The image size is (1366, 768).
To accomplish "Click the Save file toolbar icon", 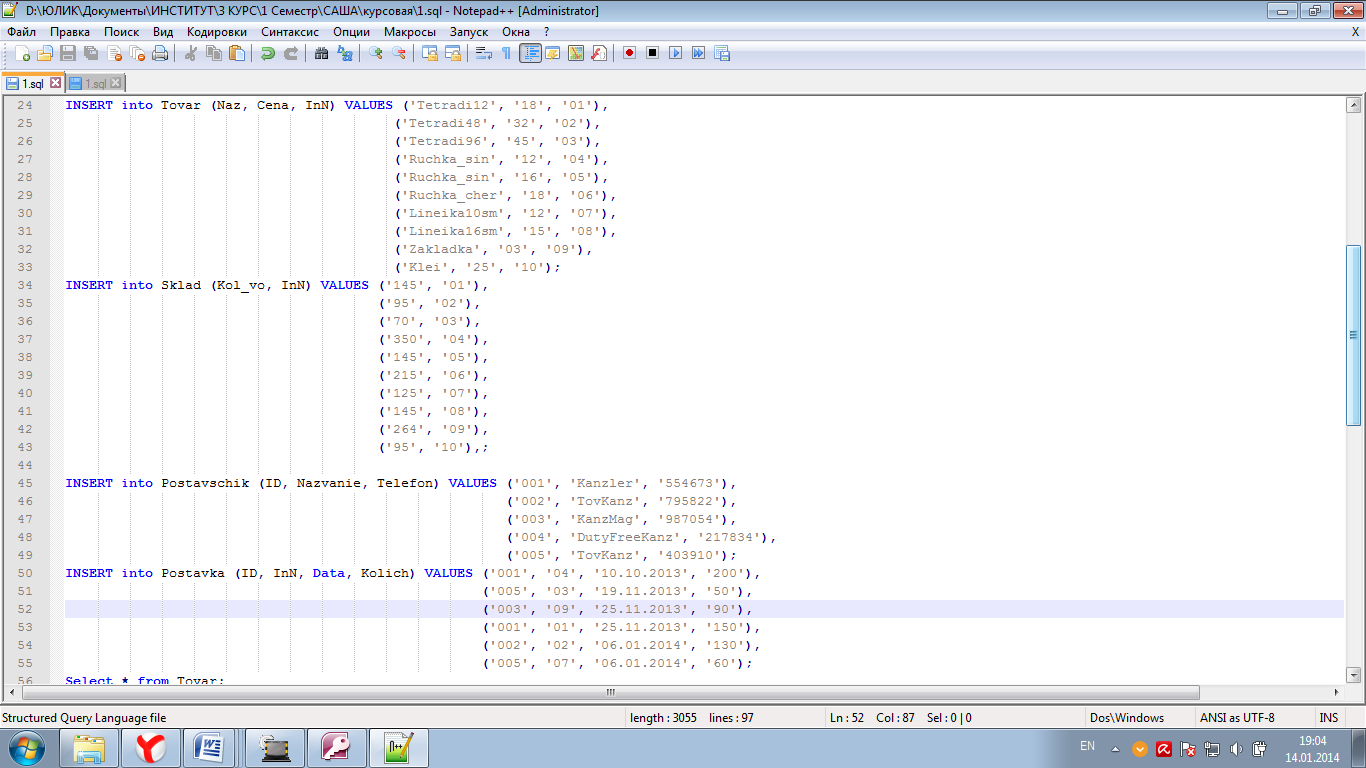I will coord(68,53).
